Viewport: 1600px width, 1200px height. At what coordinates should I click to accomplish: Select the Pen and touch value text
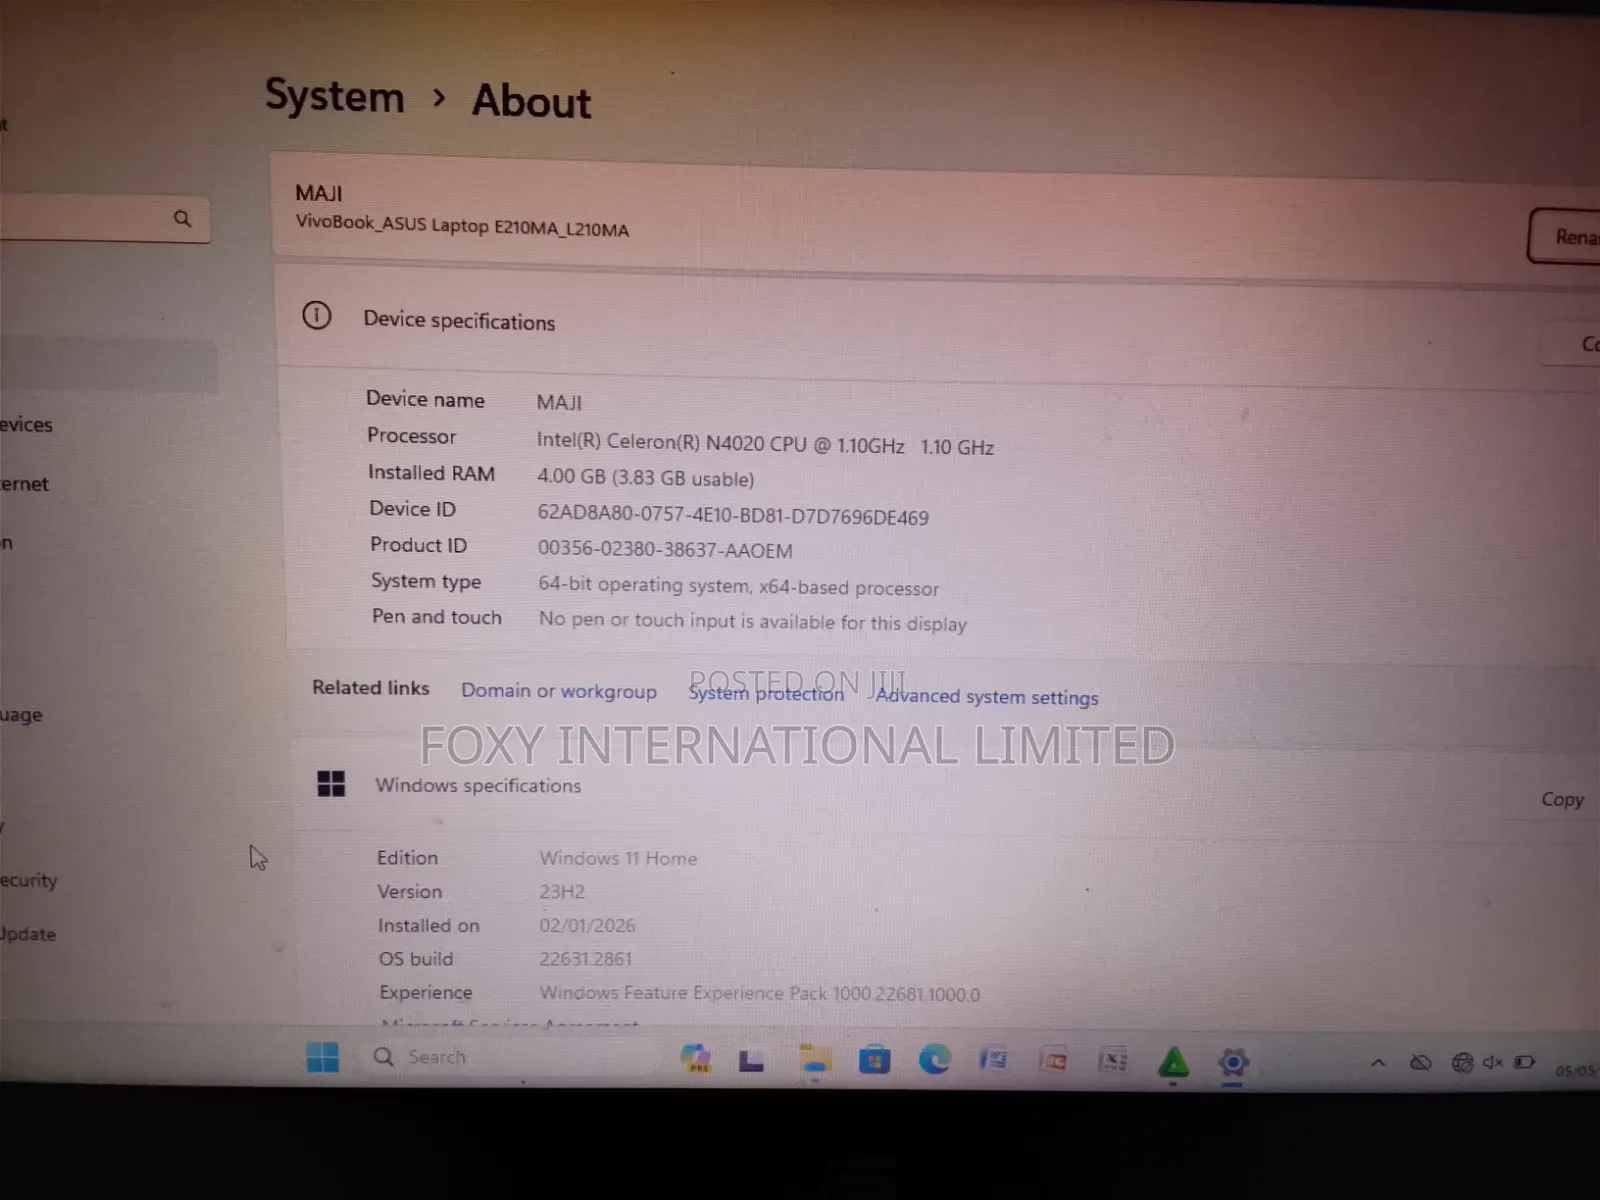[752, 621]
